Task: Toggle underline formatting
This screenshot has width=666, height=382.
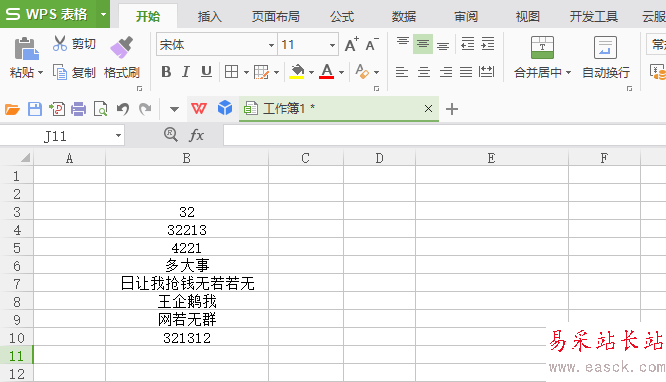Action: [206, 72]
